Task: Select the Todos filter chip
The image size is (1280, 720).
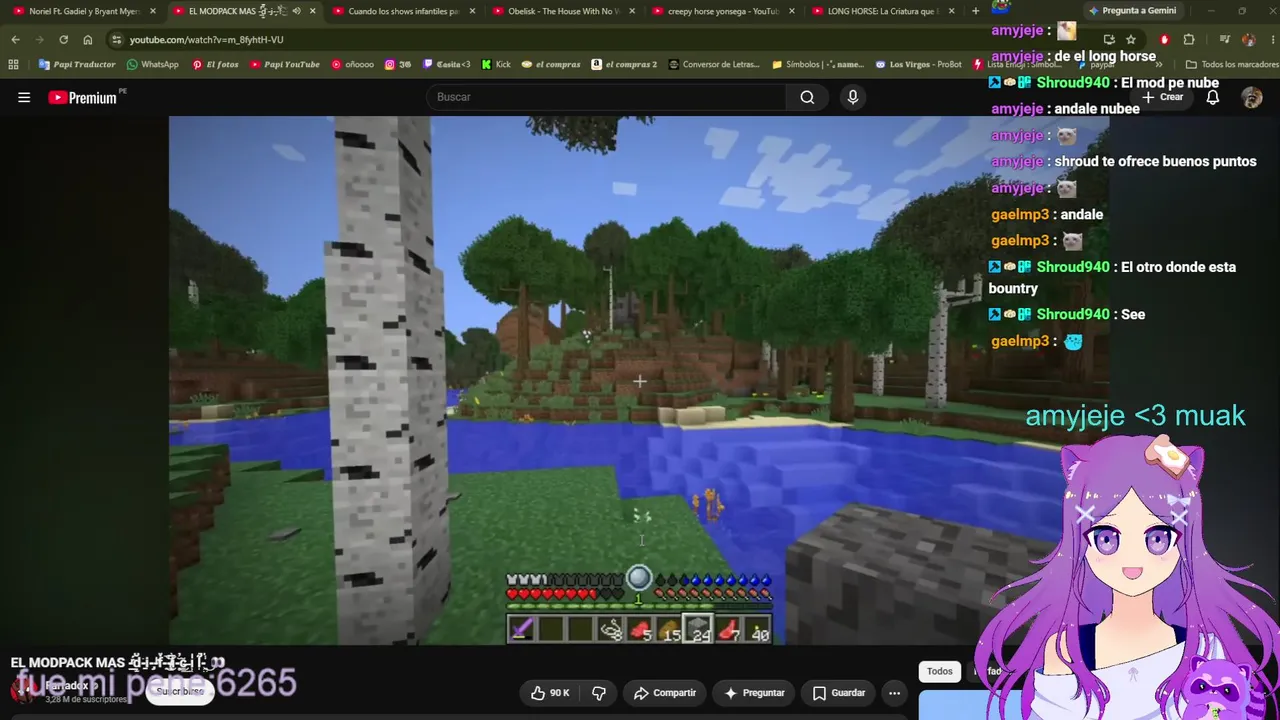Action: (x=940, y=672)
